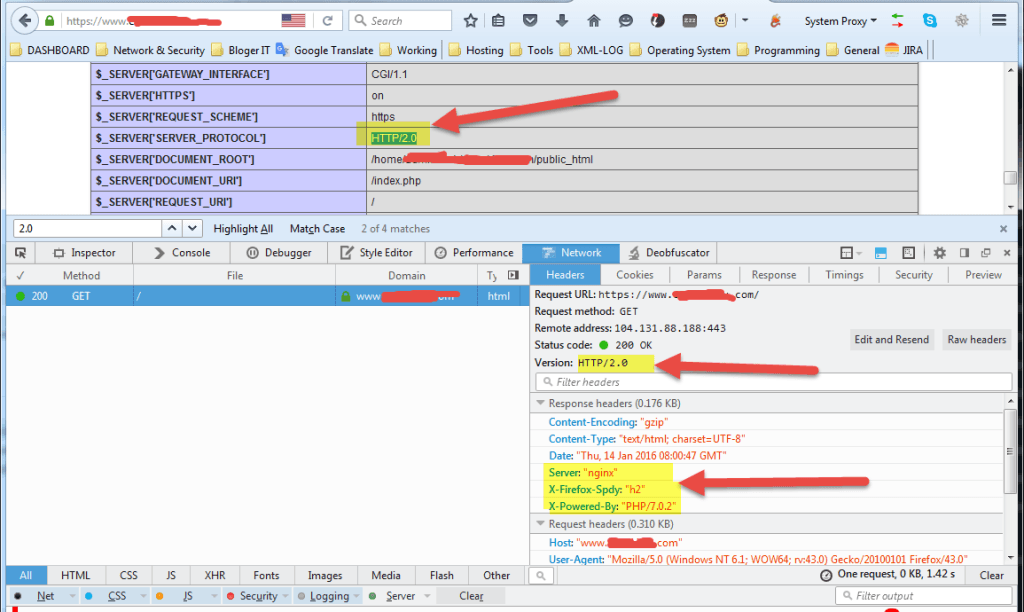The image size is (1024, 612).
Task: Open the dropdown arrow beside Logging filter
Action: tap(357, 596)
